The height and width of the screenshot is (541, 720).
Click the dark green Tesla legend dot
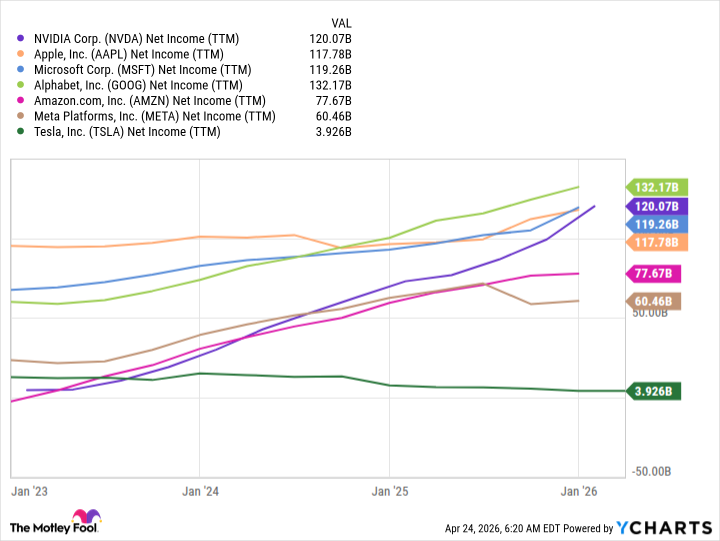pos(23,131)
